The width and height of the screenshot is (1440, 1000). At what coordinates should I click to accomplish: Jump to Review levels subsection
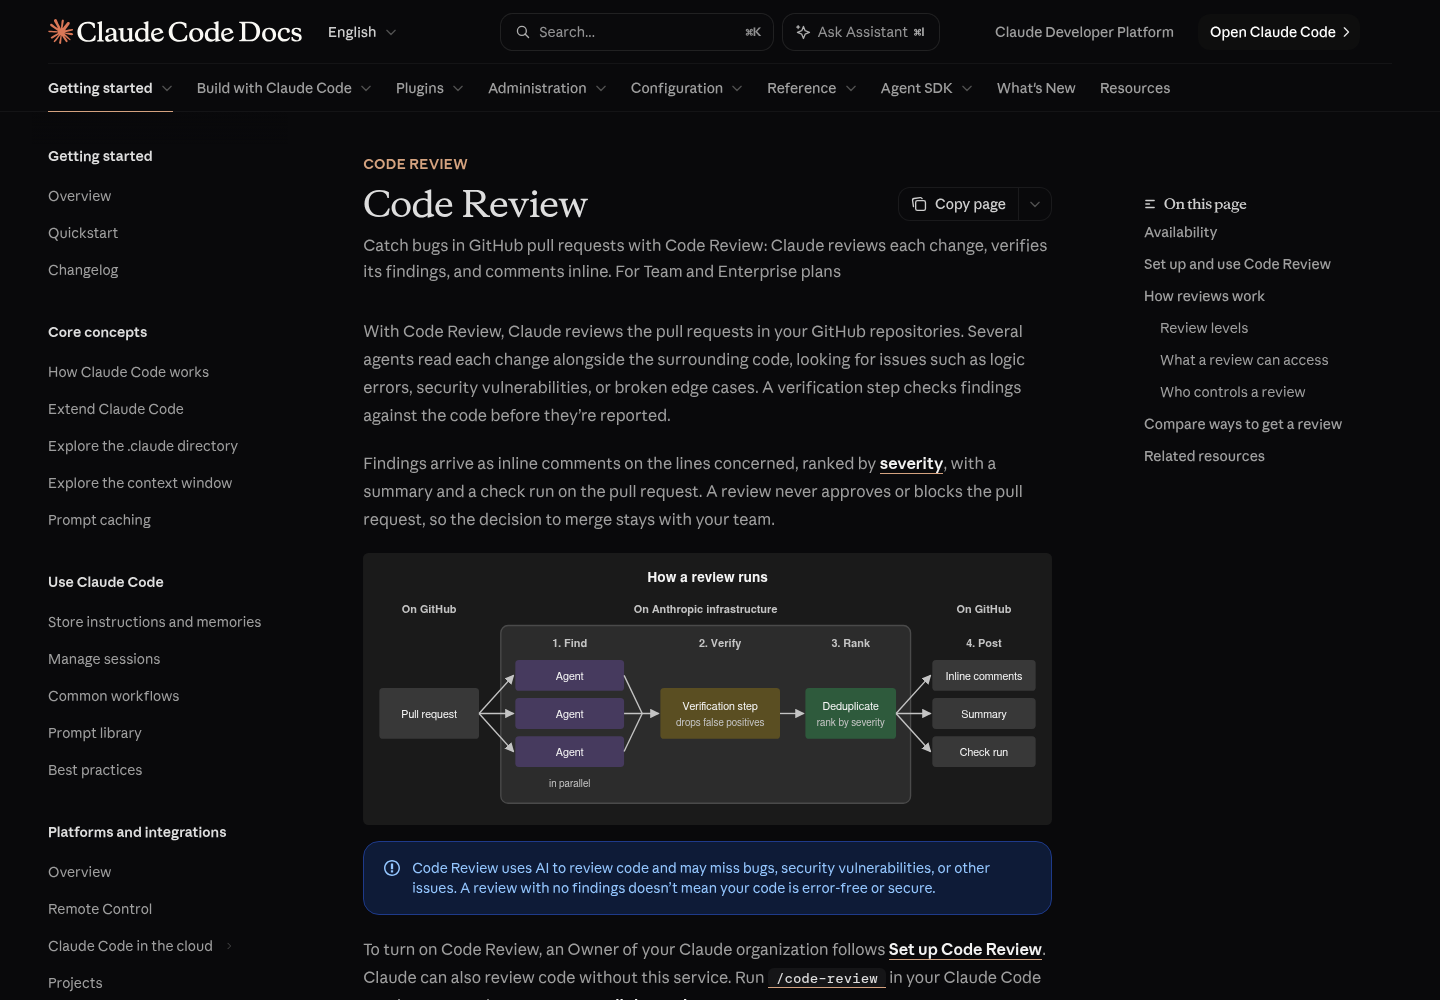coord(1204,328)
